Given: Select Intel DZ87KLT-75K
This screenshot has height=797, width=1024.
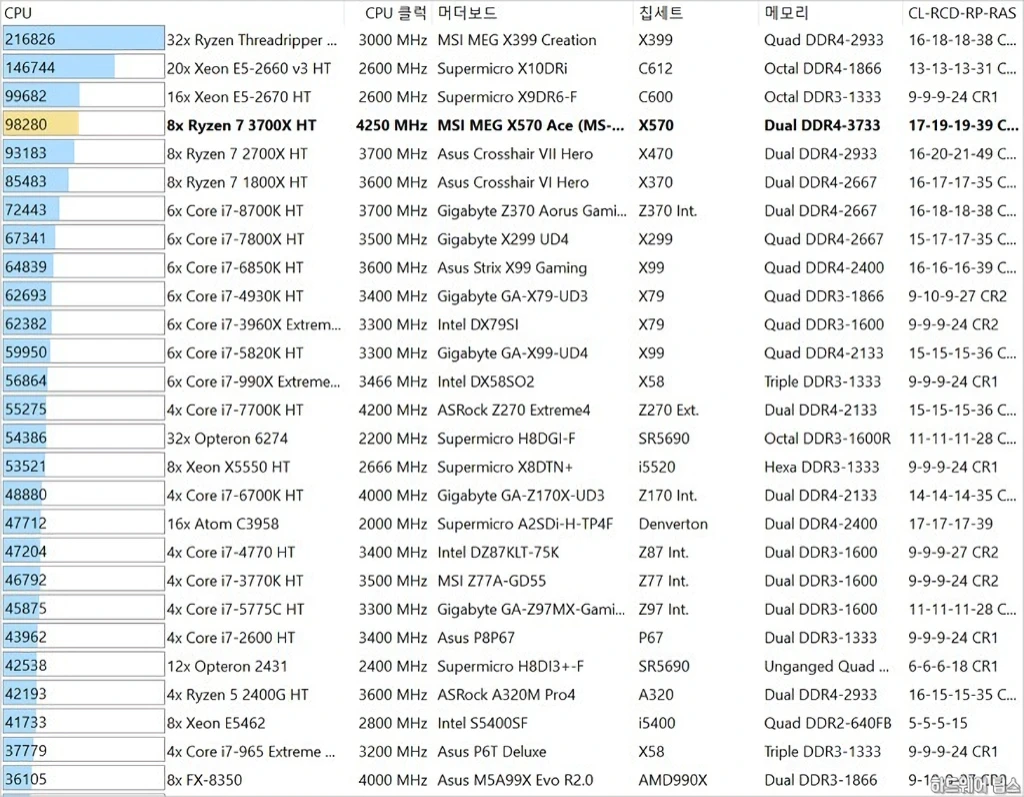Looking at the screenshot, I should click(x=498, y=553).
